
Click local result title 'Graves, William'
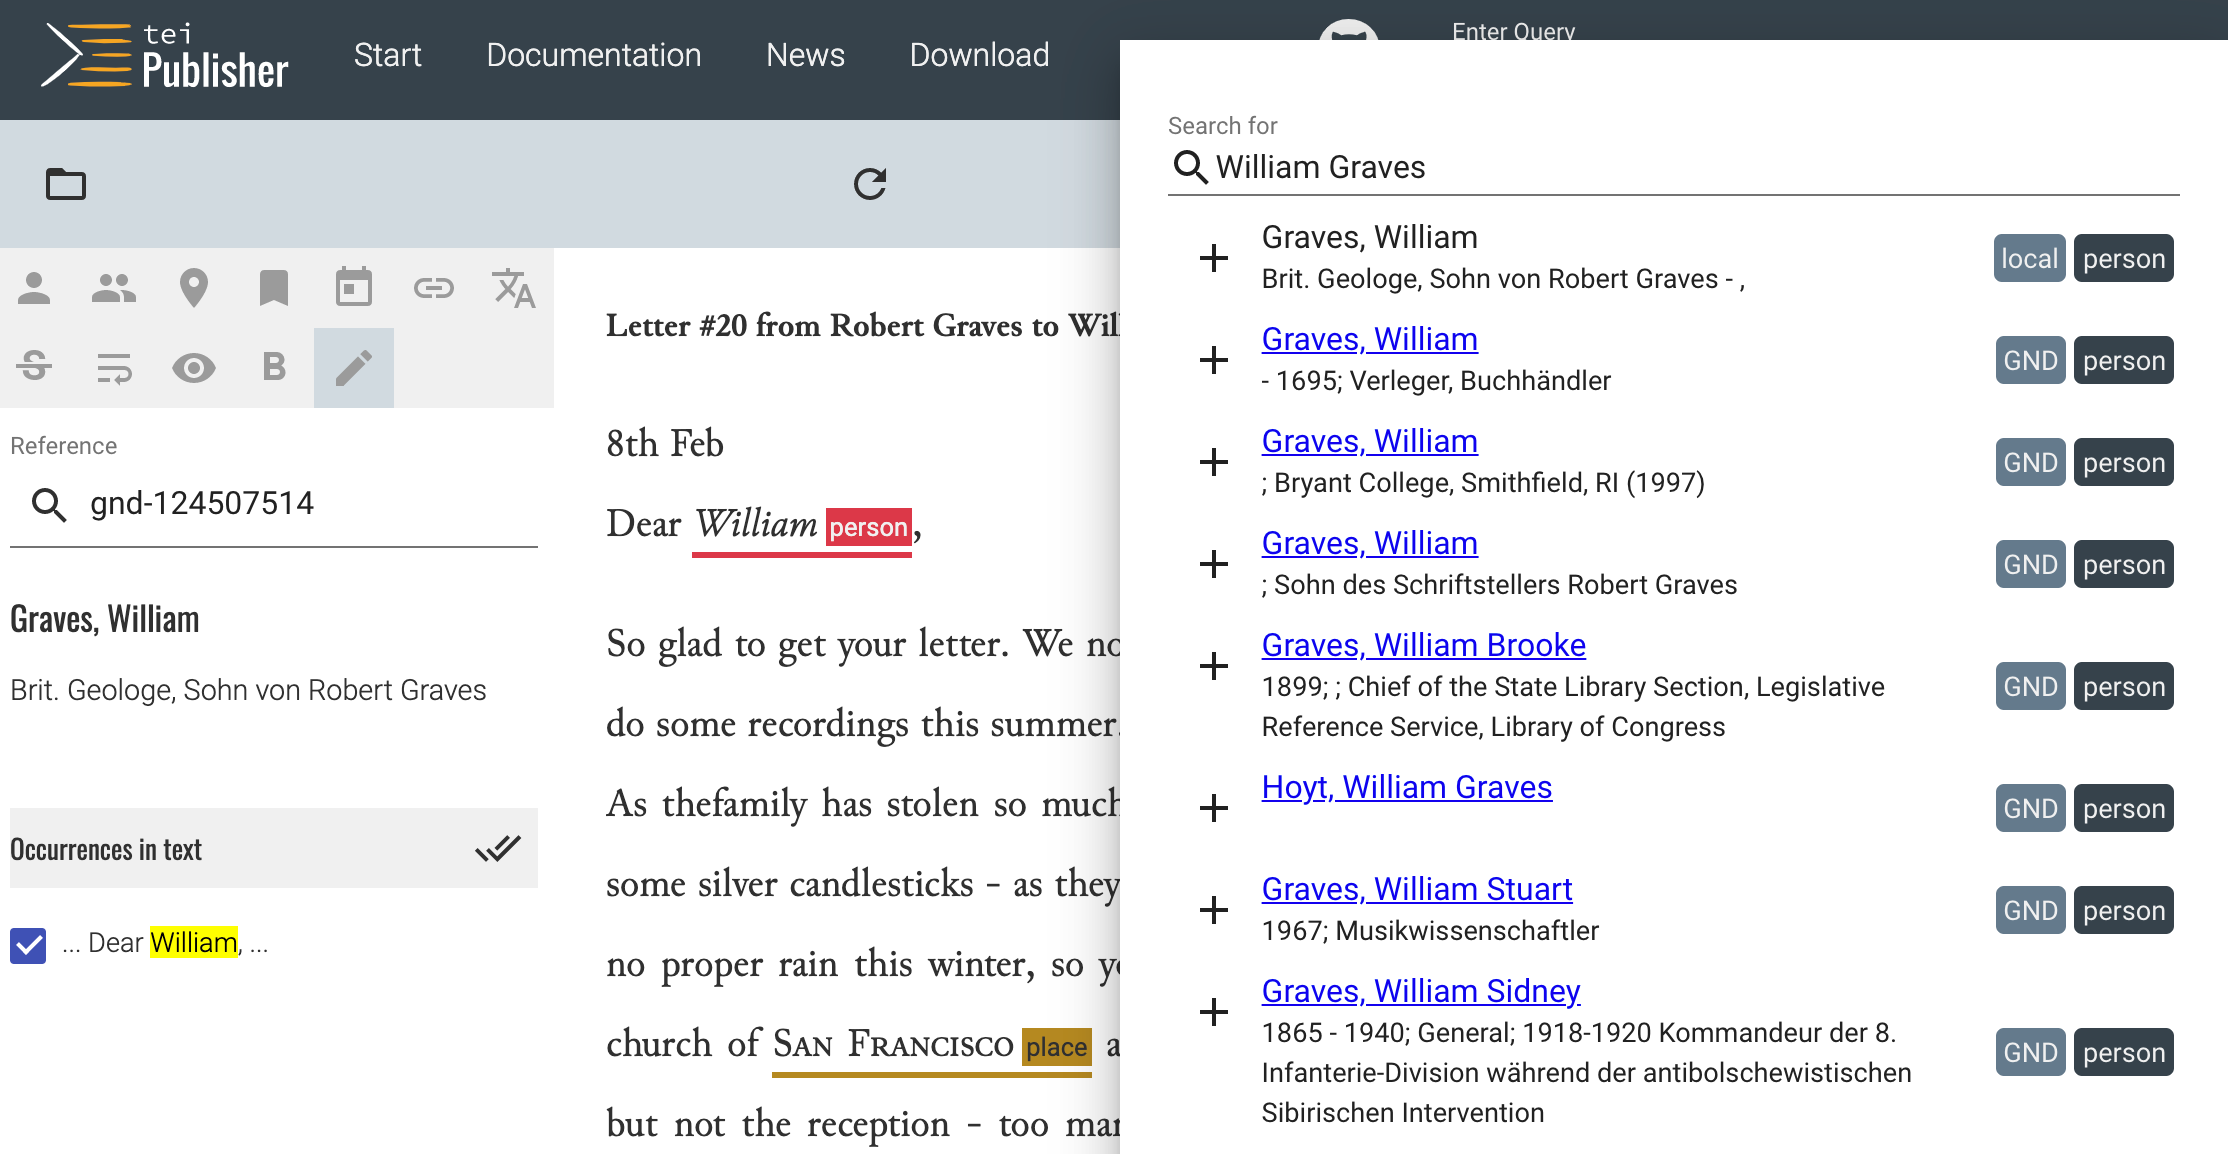tap(1369, 237)
